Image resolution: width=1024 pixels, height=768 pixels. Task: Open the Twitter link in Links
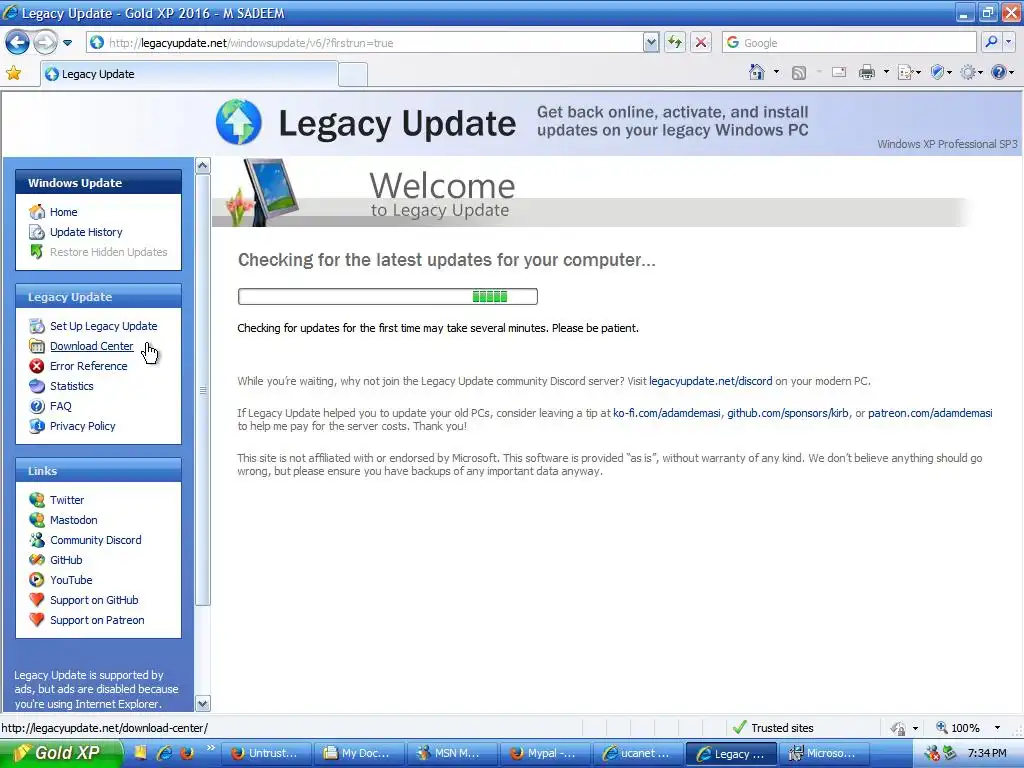pyautogui.click(x=67, y=500)
